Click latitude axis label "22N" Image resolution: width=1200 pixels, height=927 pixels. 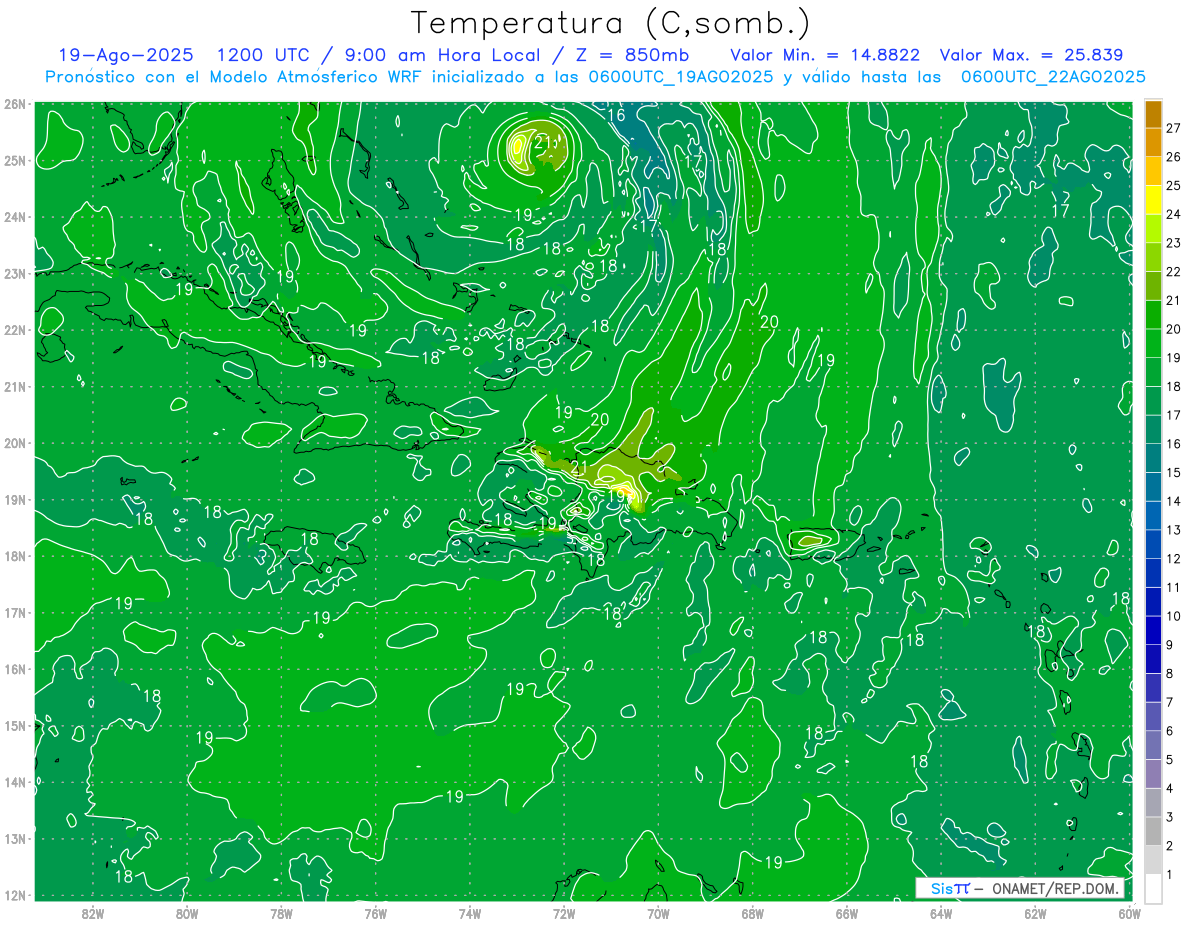[14, 330]
